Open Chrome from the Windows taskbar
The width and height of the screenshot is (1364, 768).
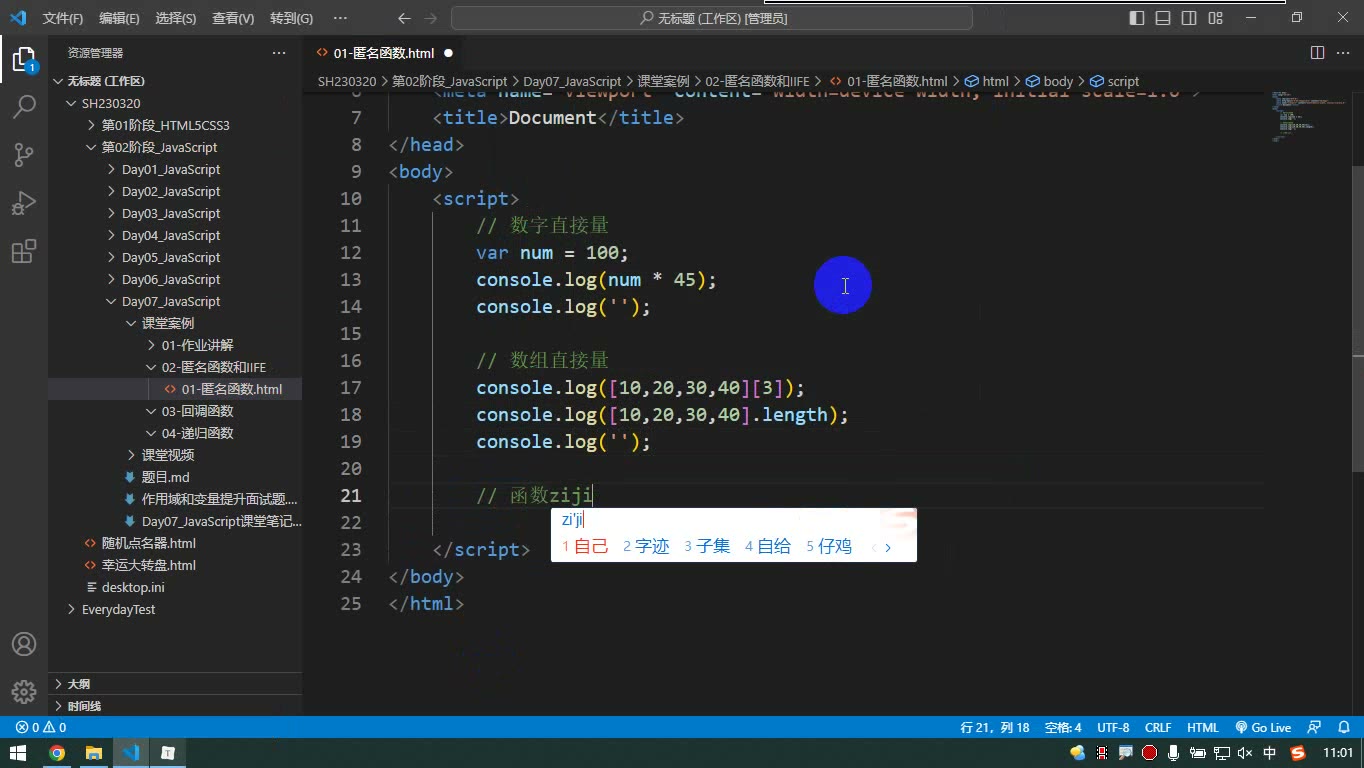(x=57, y=753)
